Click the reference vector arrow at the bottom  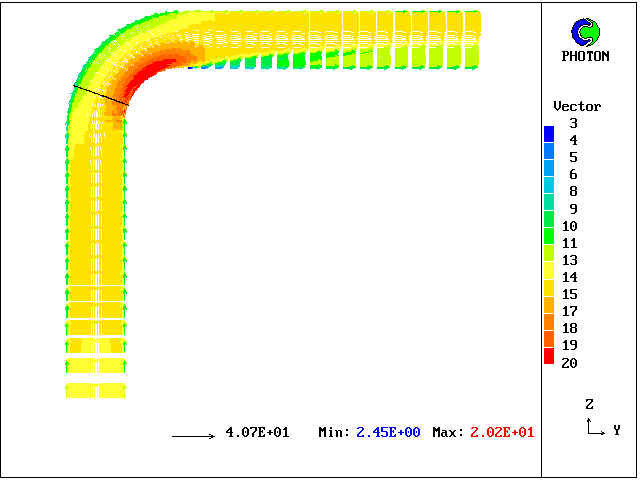194,436
